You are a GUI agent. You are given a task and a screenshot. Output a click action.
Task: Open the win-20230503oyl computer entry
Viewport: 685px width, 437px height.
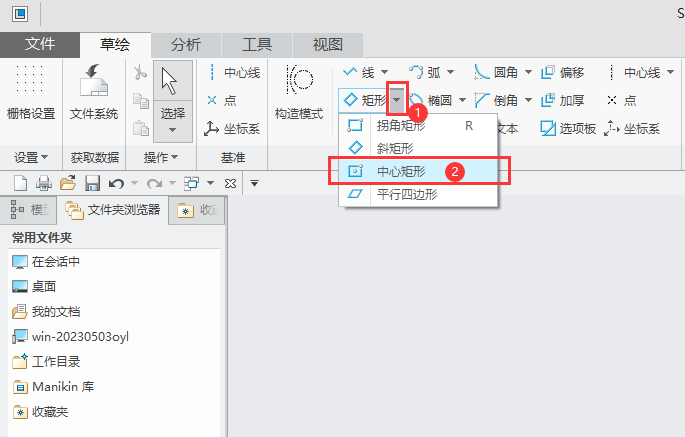point(70,336)
